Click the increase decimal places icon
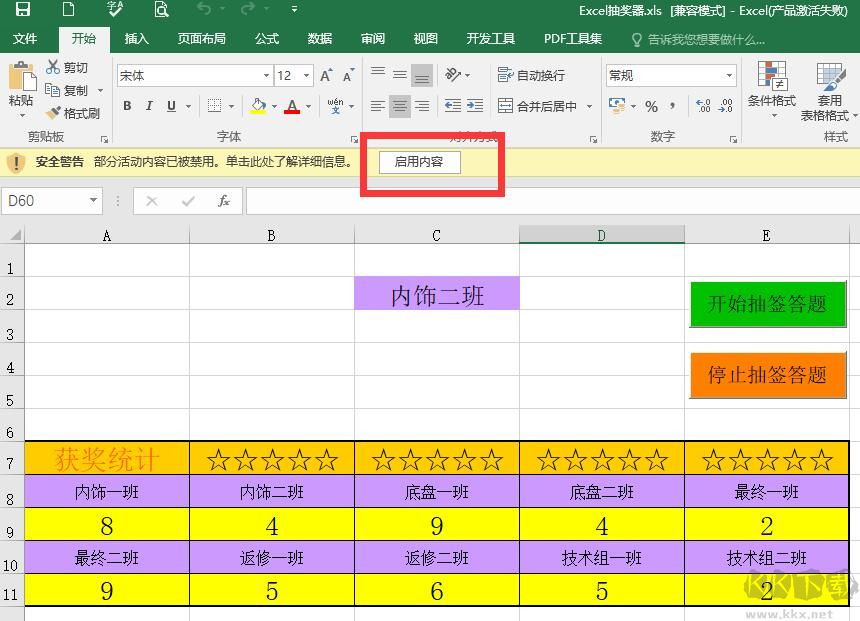The width and height of the screenshot is (860, 621). 703,106
